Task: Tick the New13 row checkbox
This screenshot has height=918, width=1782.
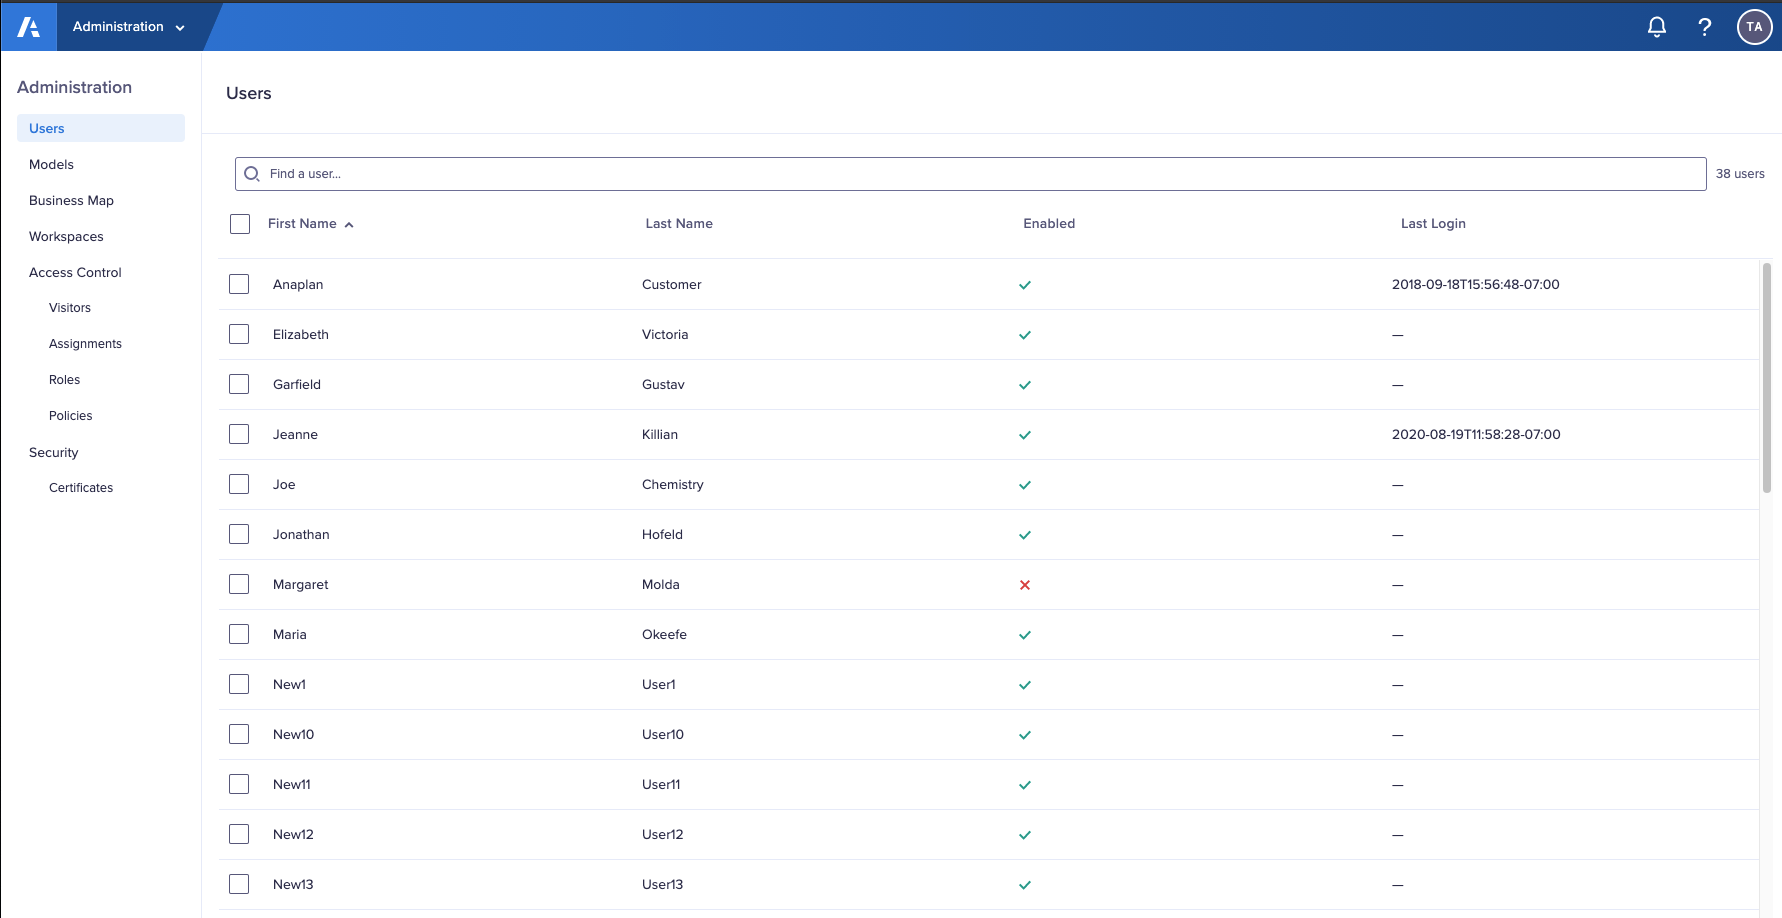Action: pyautogui.click(x=239, y=884)
